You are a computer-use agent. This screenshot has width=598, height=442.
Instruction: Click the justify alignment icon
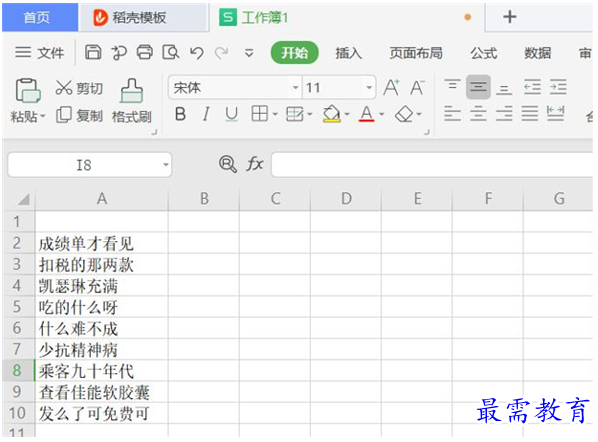click(x=530, y=114)
